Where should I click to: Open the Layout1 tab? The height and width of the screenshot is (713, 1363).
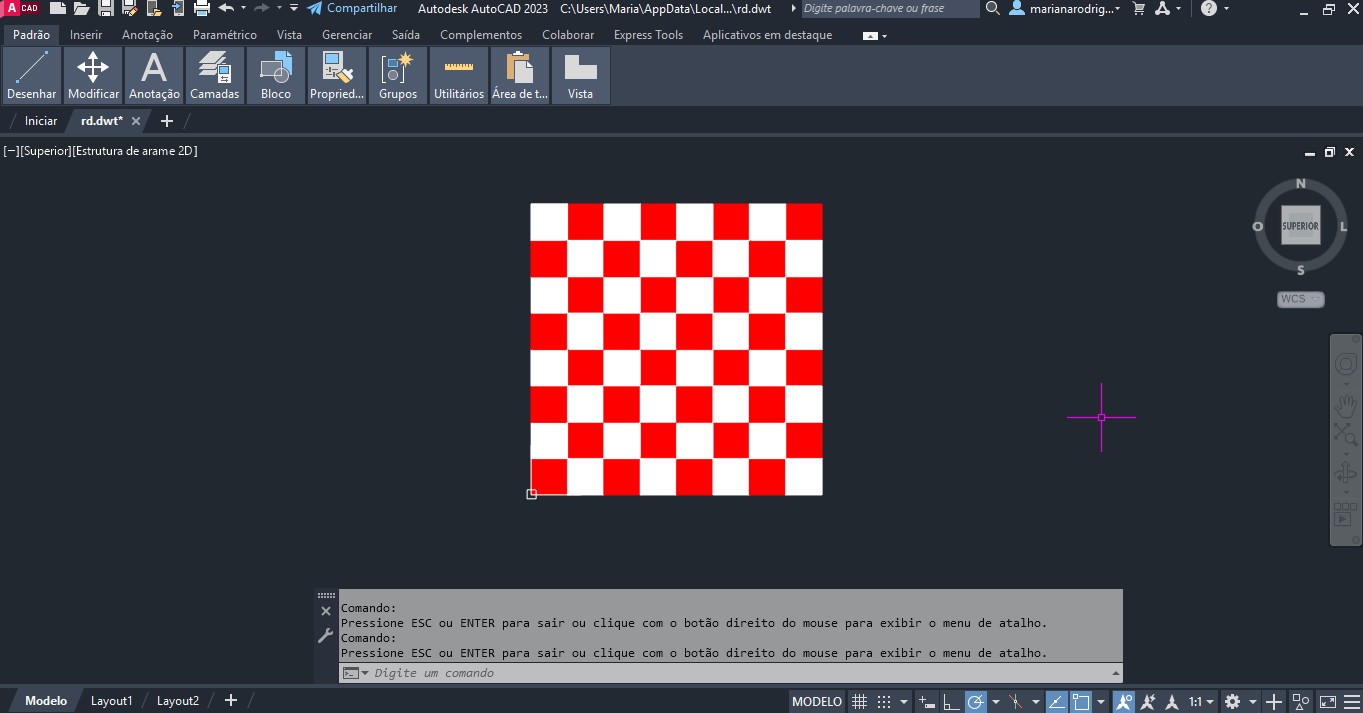(112, 701)
